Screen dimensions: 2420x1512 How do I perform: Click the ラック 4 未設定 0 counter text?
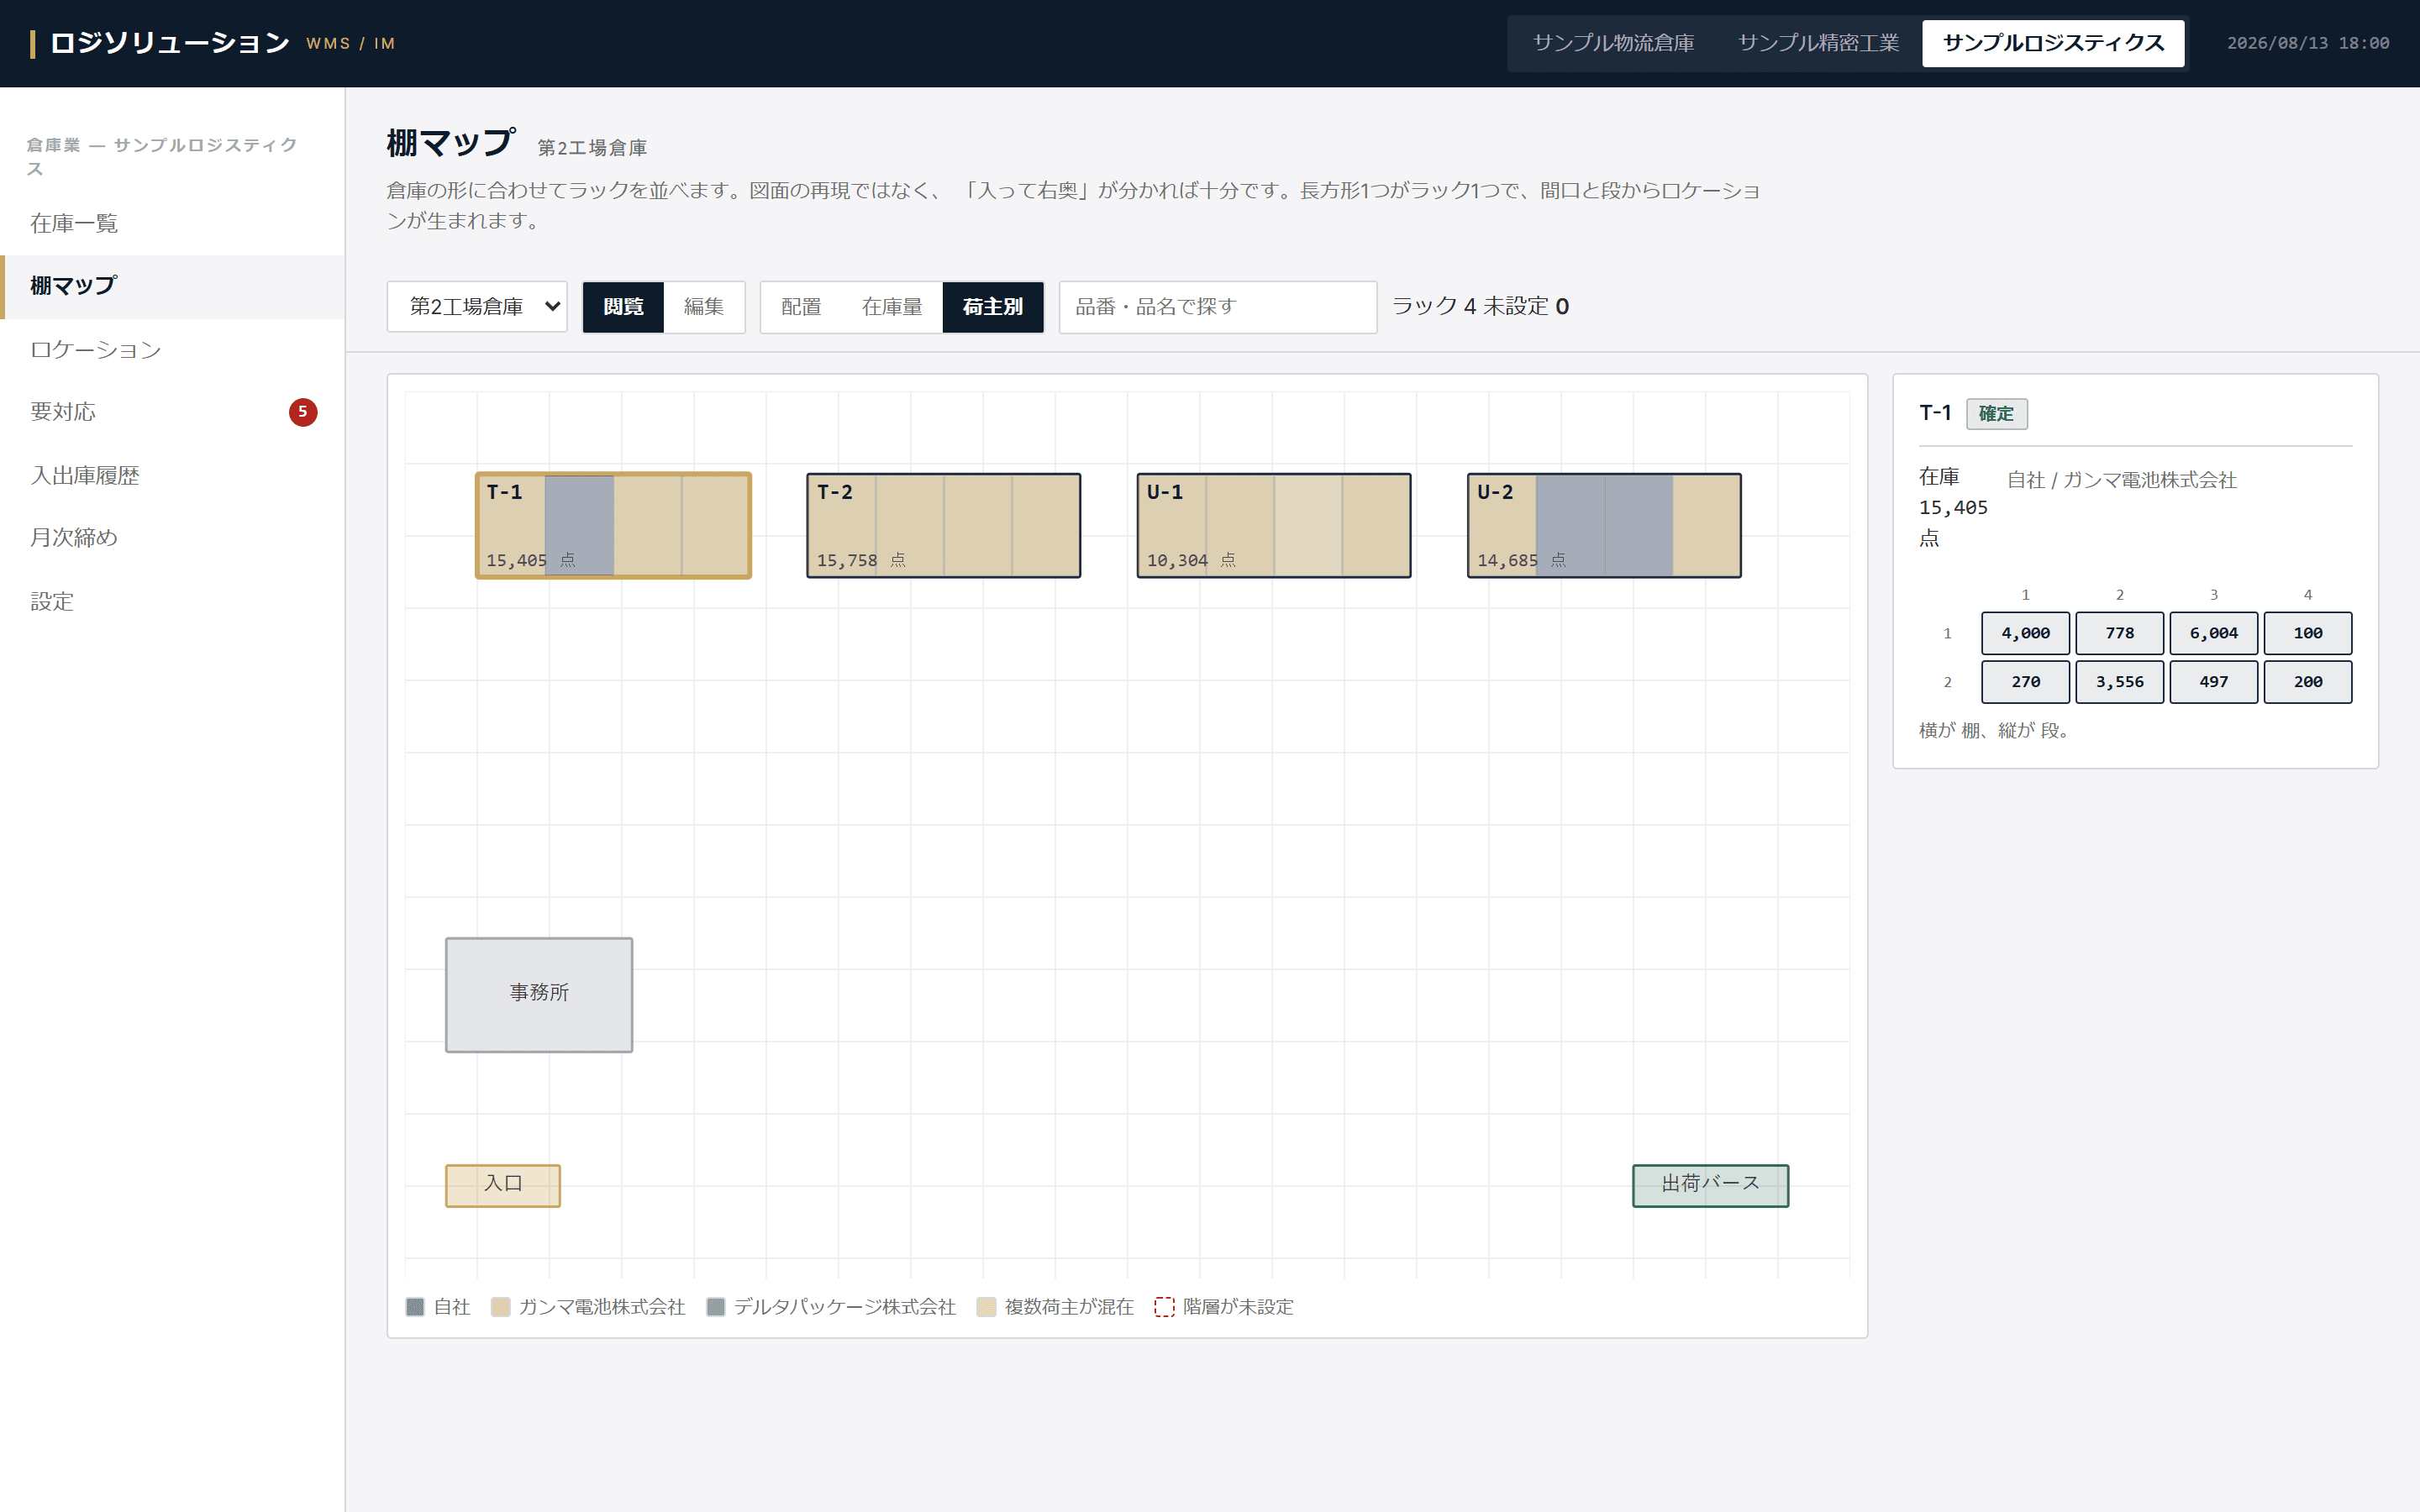[x=1480, y=306]
